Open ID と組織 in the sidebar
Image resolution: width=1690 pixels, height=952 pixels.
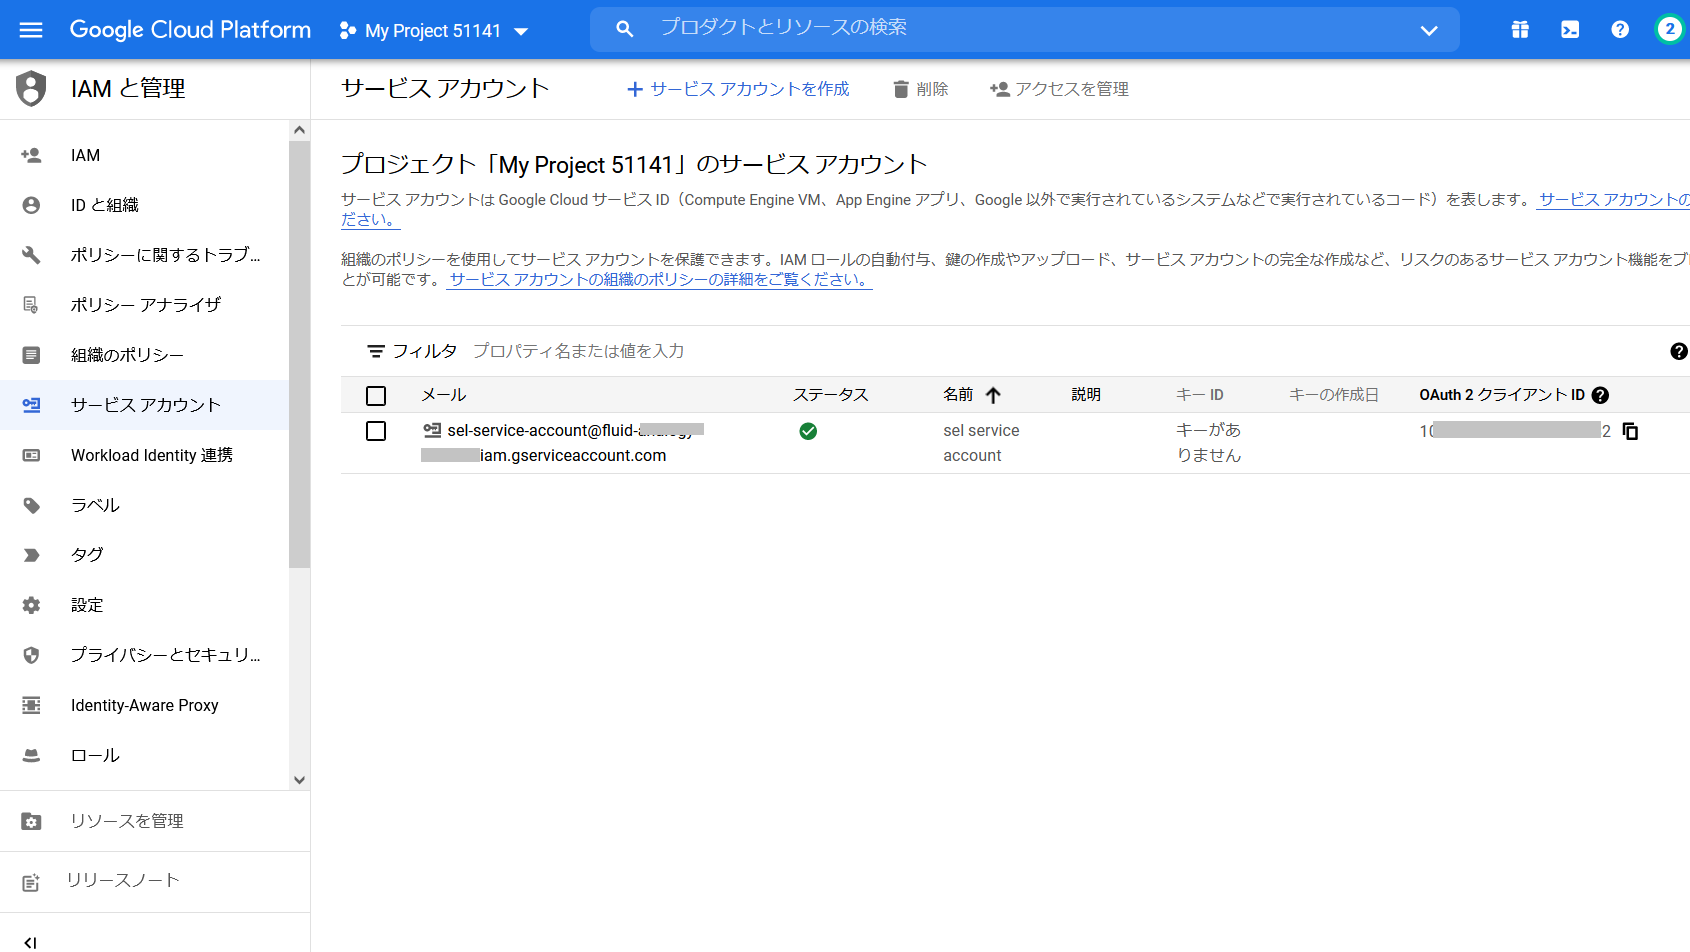pyautogui.click(x=145, y=205)
